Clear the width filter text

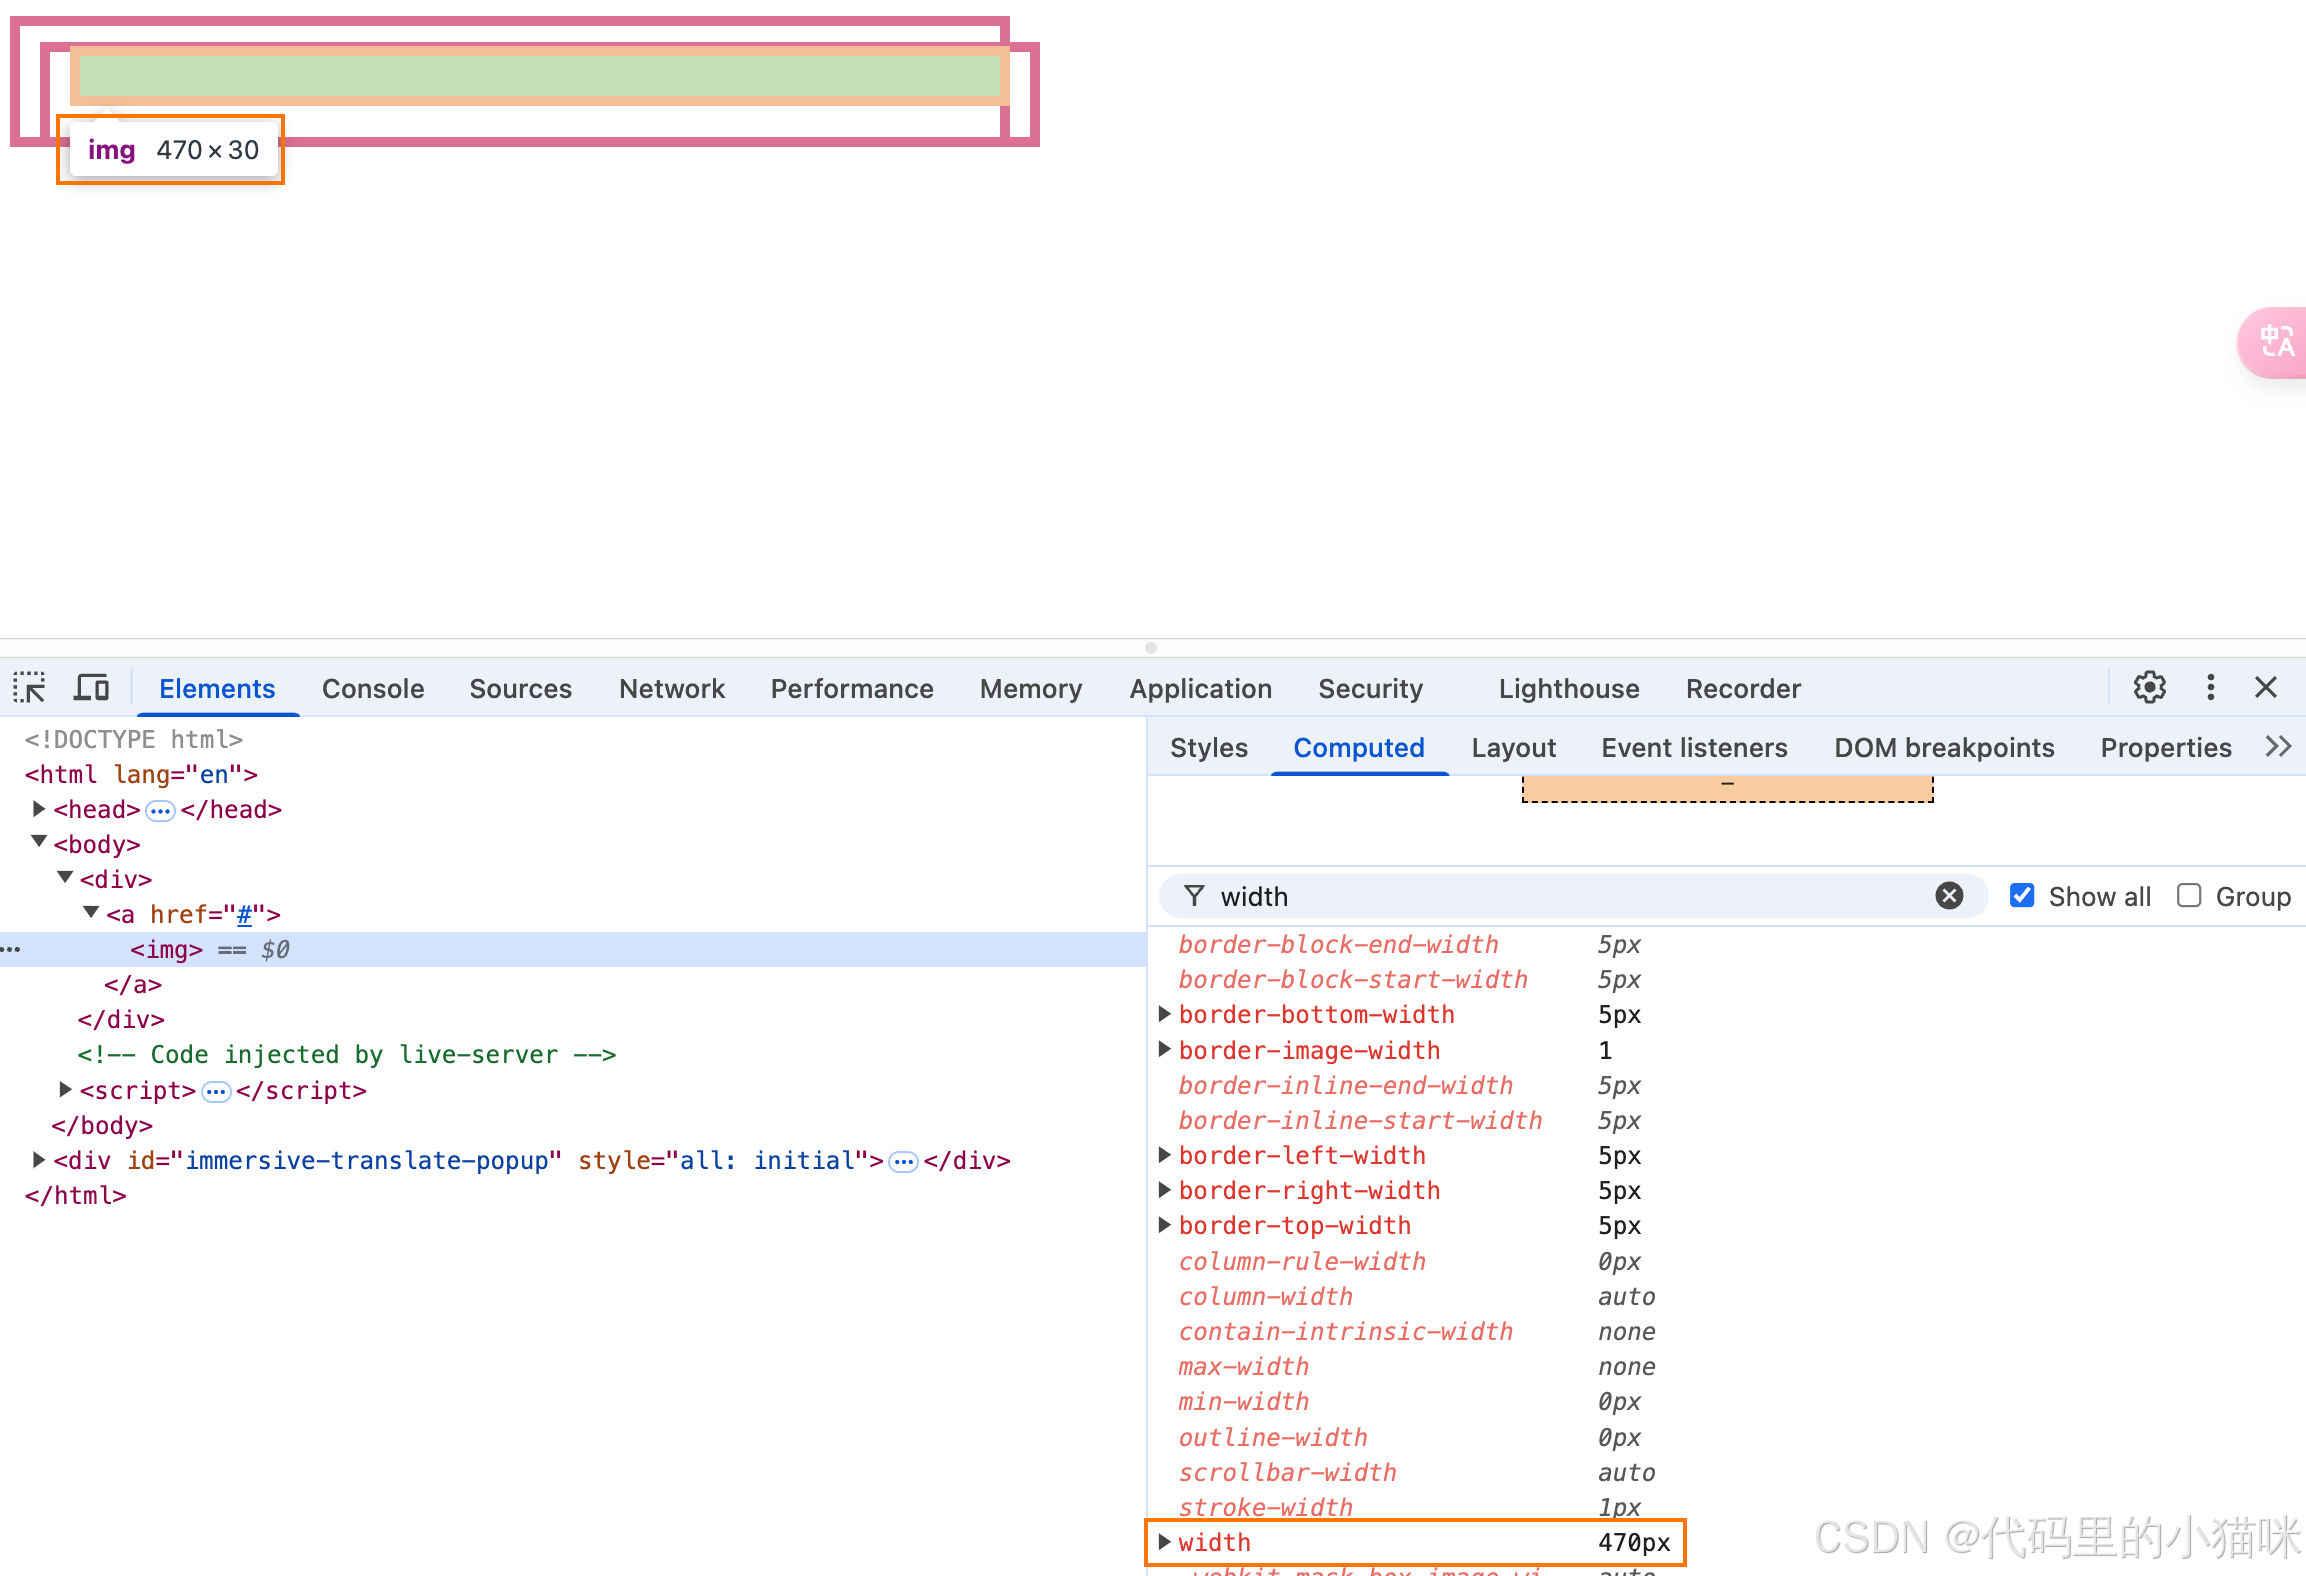pyautogui.click(x=1948, y=896)
